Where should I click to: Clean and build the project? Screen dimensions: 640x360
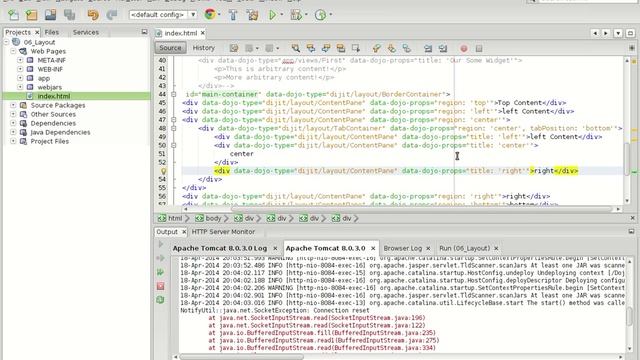pos(252,15)
